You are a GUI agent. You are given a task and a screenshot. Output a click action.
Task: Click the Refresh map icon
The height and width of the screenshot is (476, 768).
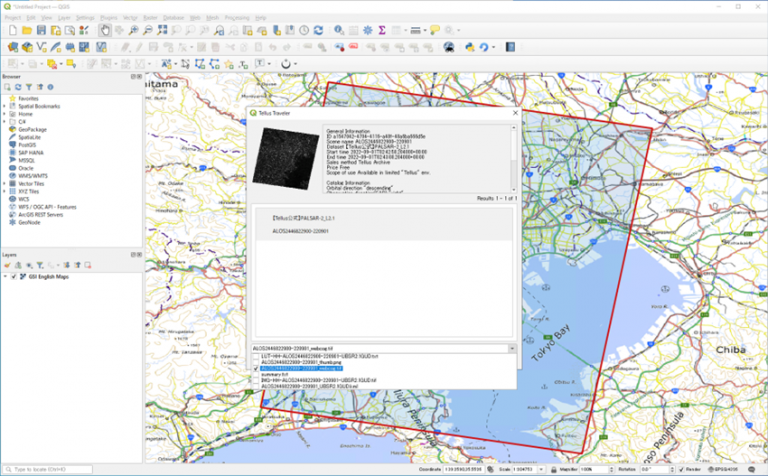click(x=318, y=30)
